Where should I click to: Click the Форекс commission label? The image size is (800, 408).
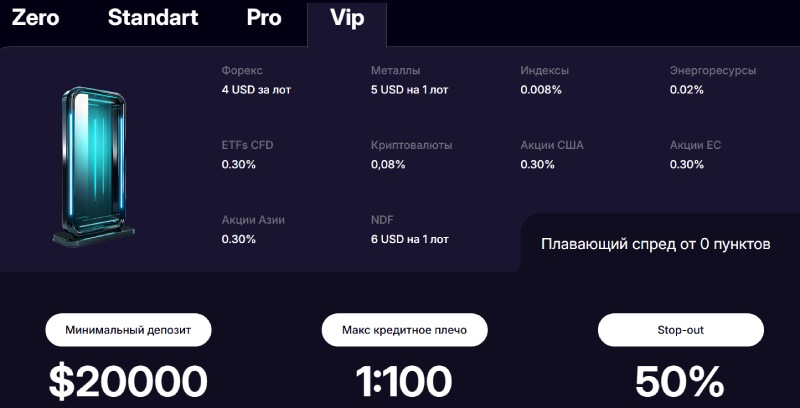[242, 71]
